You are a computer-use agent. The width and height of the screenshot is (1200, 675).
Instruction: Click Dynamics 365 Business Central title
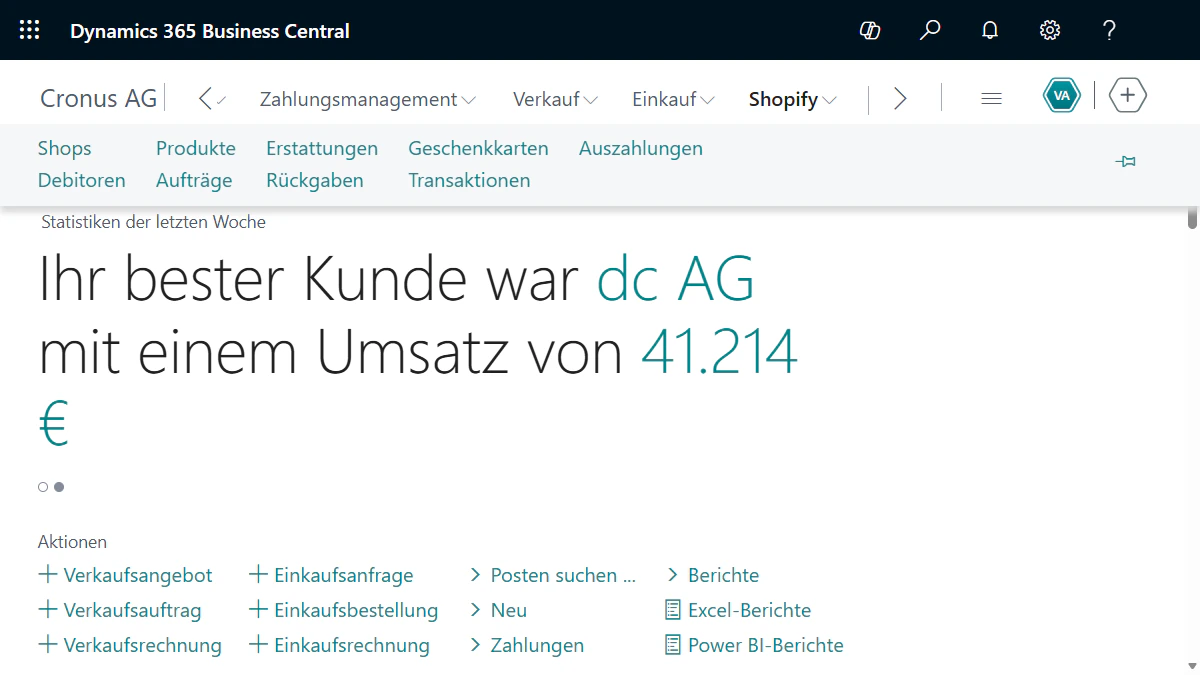pyautogui.click(x=210, y=31)
